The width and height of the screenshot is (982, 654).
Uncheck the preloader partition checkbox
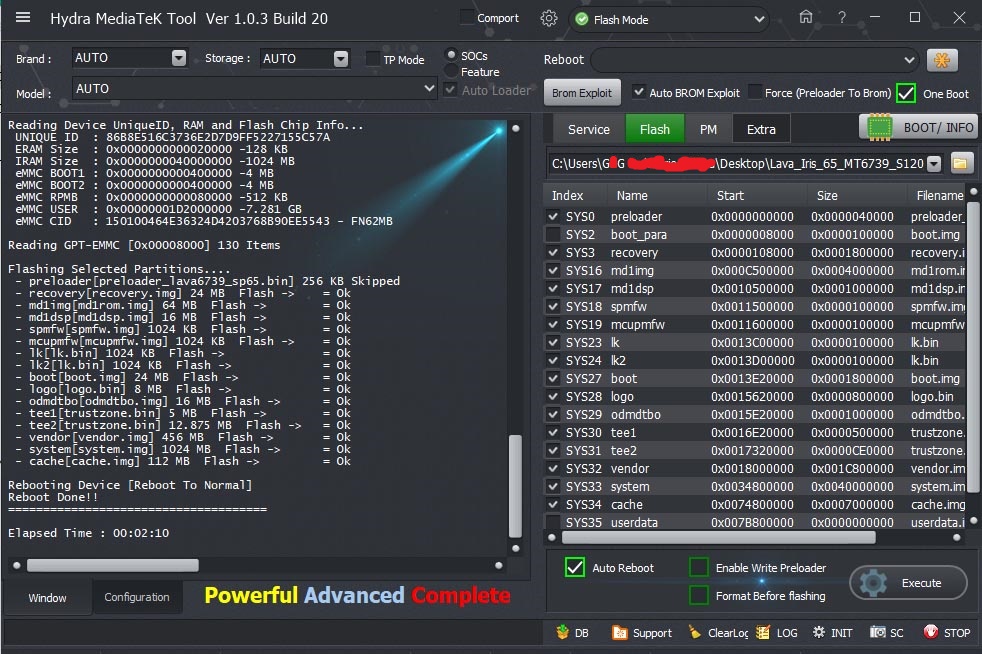(553, 216)
